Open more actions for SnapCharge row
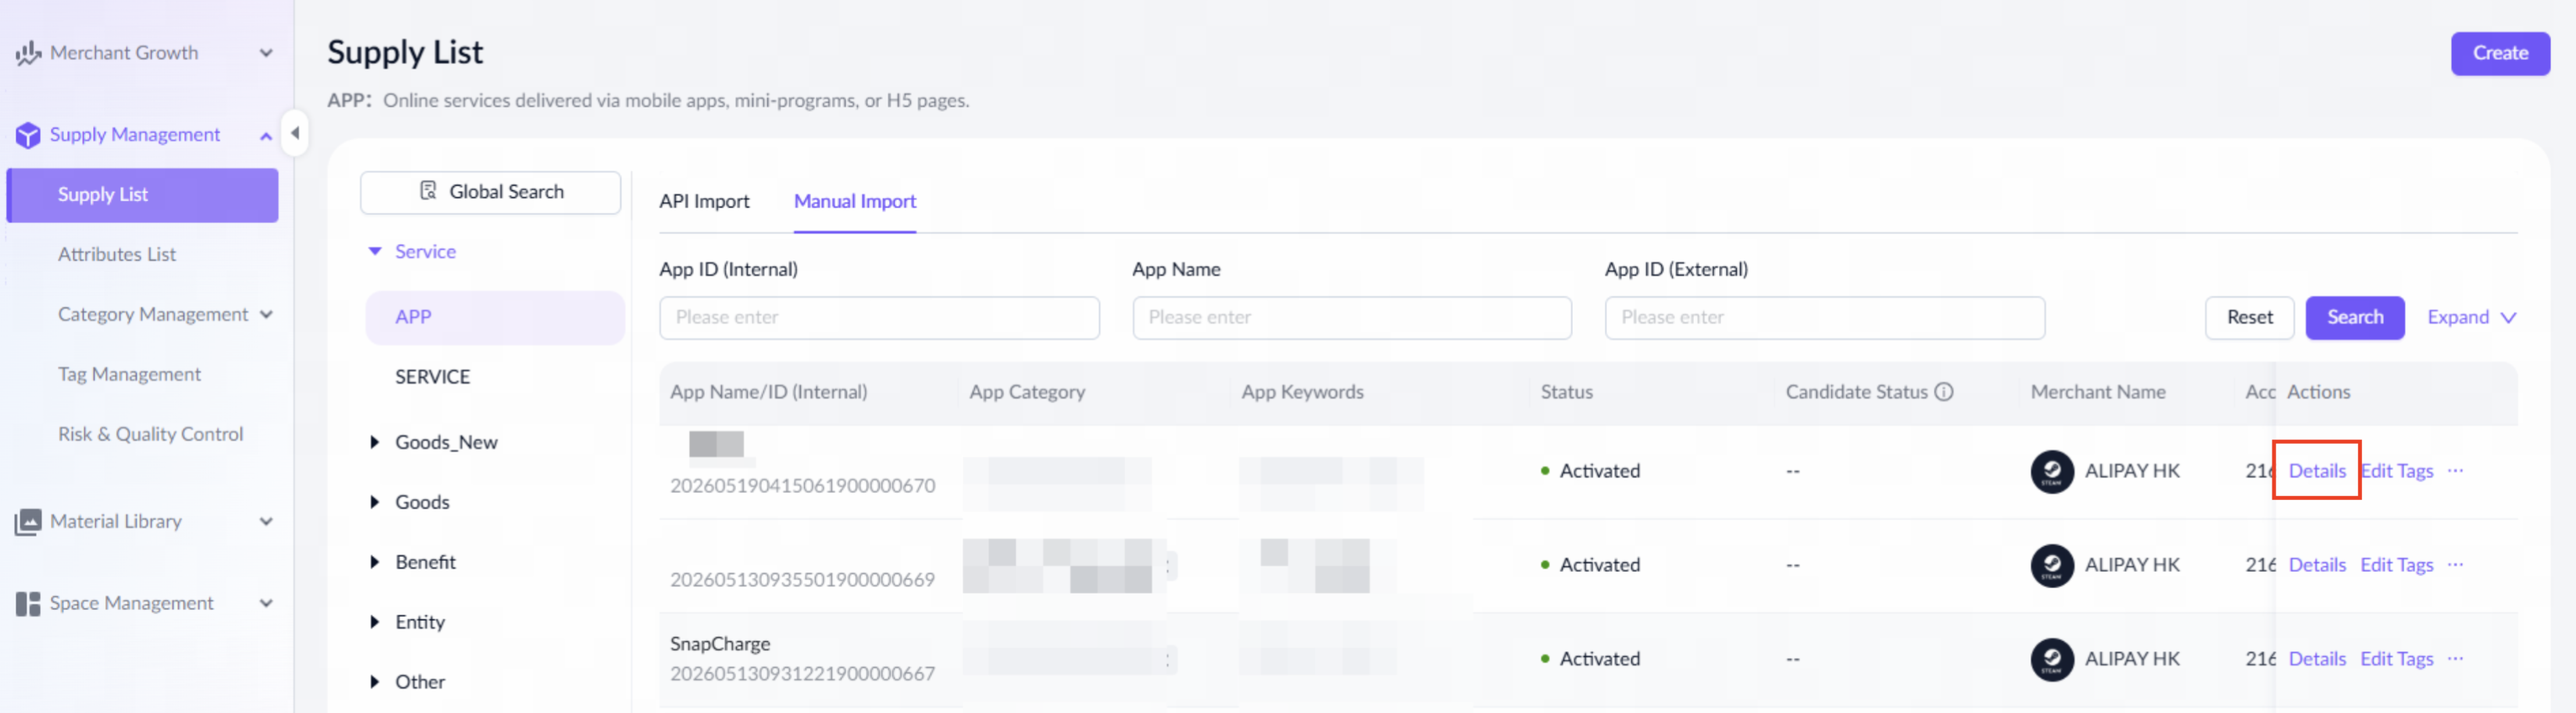 (x=2455, y=659)
